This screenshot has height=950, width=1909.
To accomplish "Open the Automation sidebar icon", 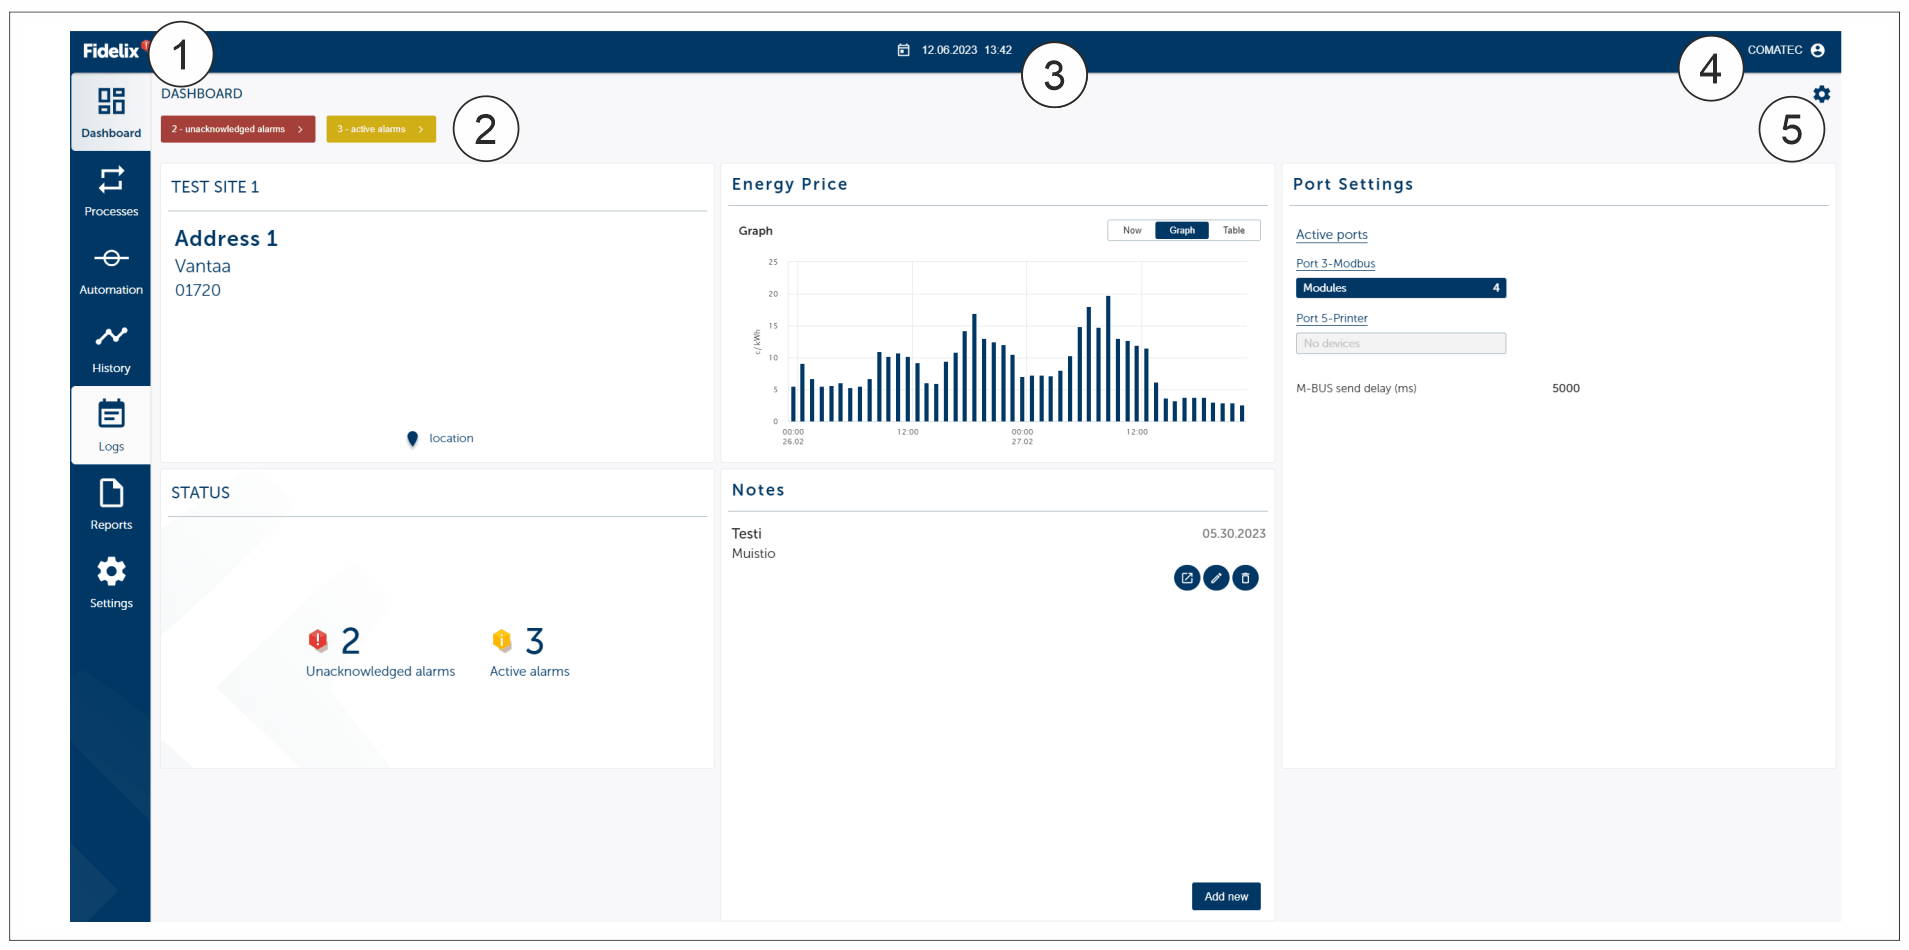I will tap(111, 258).
